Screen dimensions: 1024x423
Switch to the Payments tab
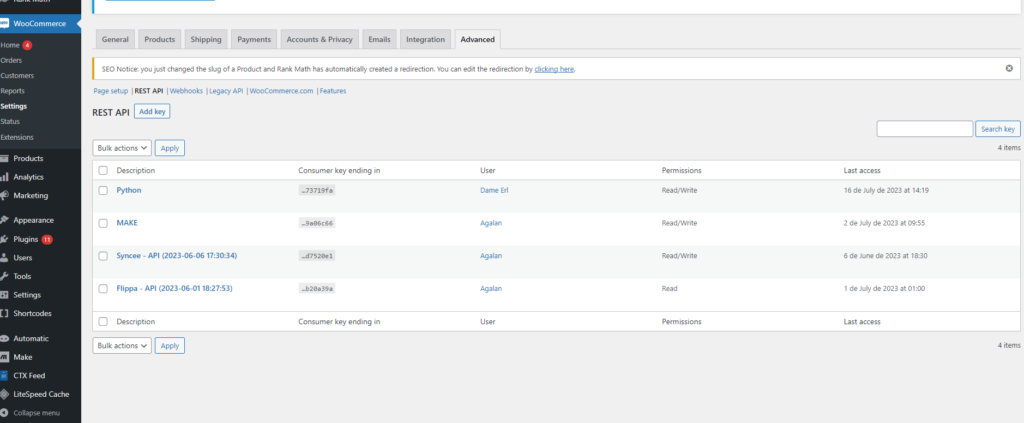click(x=254, y=39)
